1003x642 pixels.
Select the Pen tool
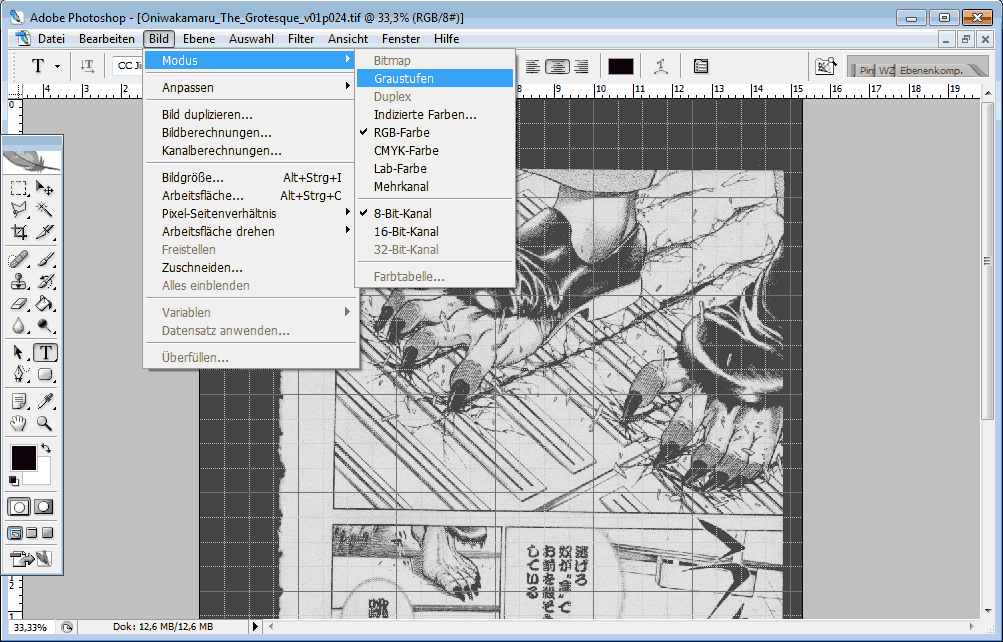pos(19,374)
